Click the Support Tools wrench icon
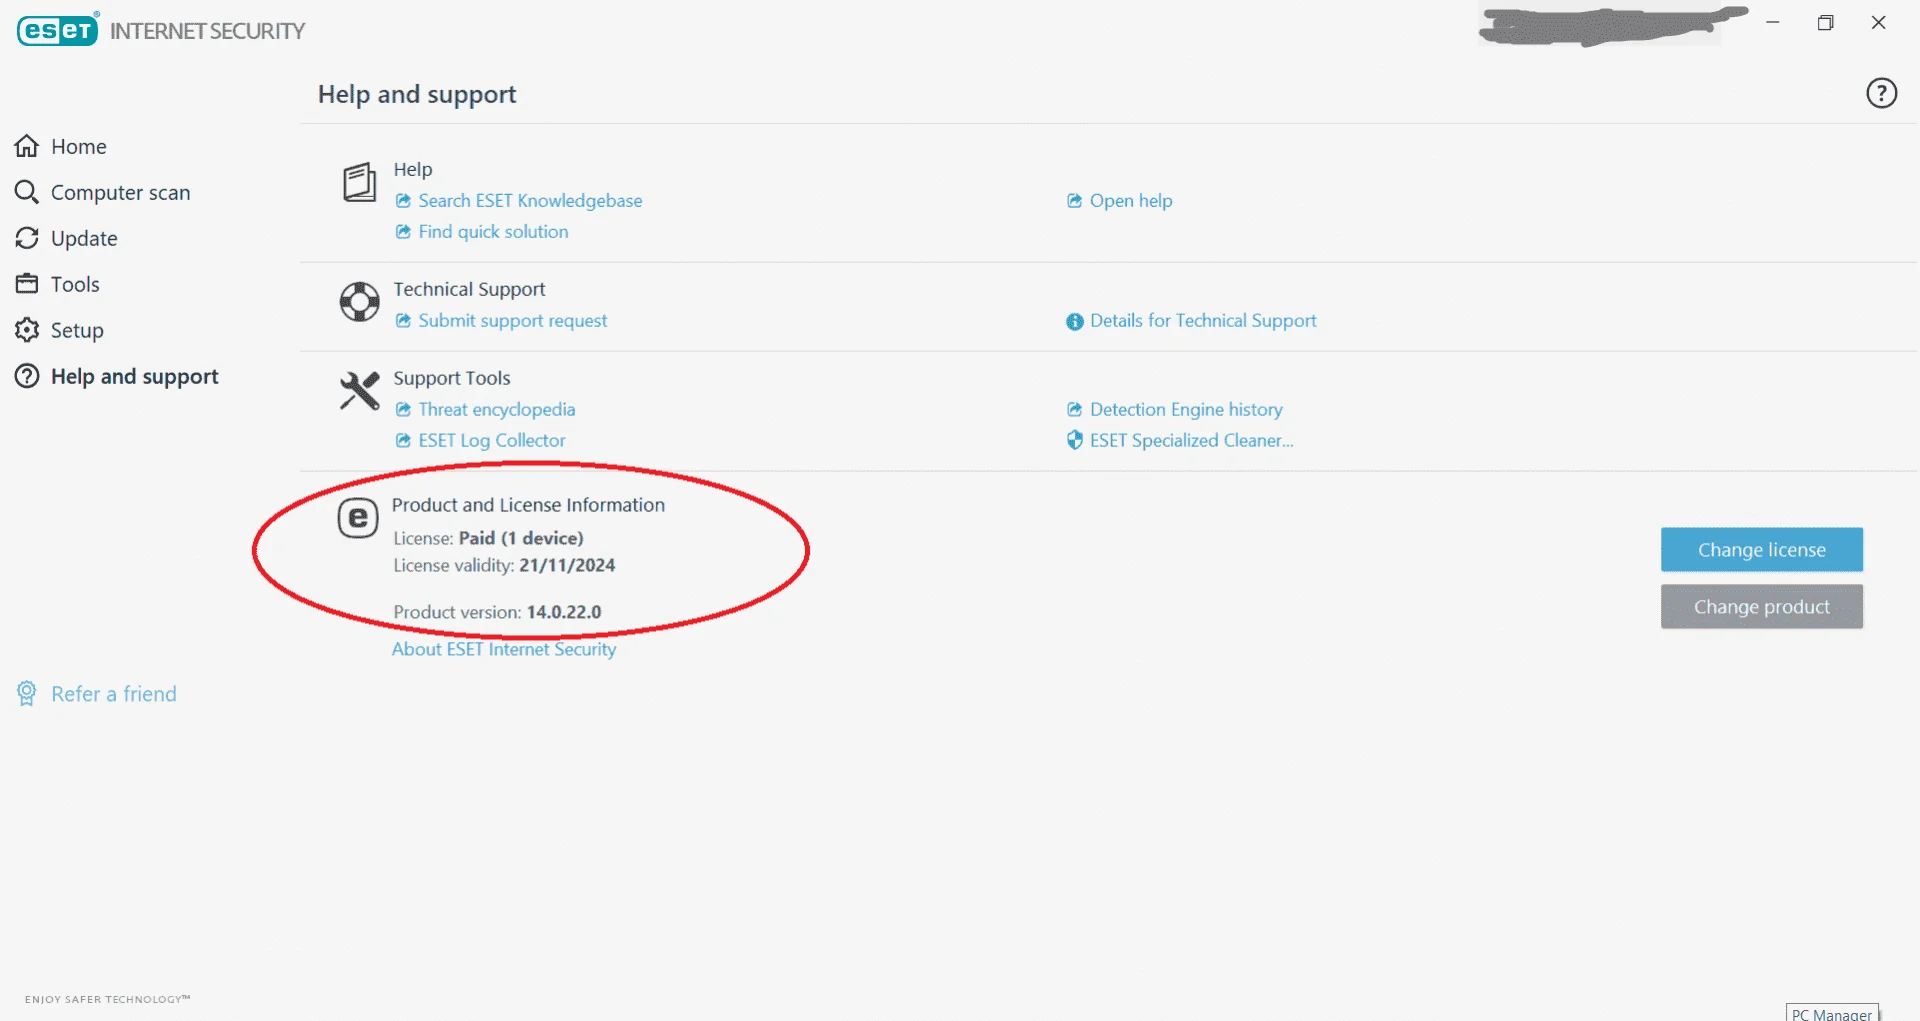The image size is (1920, 1021). [359, 391]
